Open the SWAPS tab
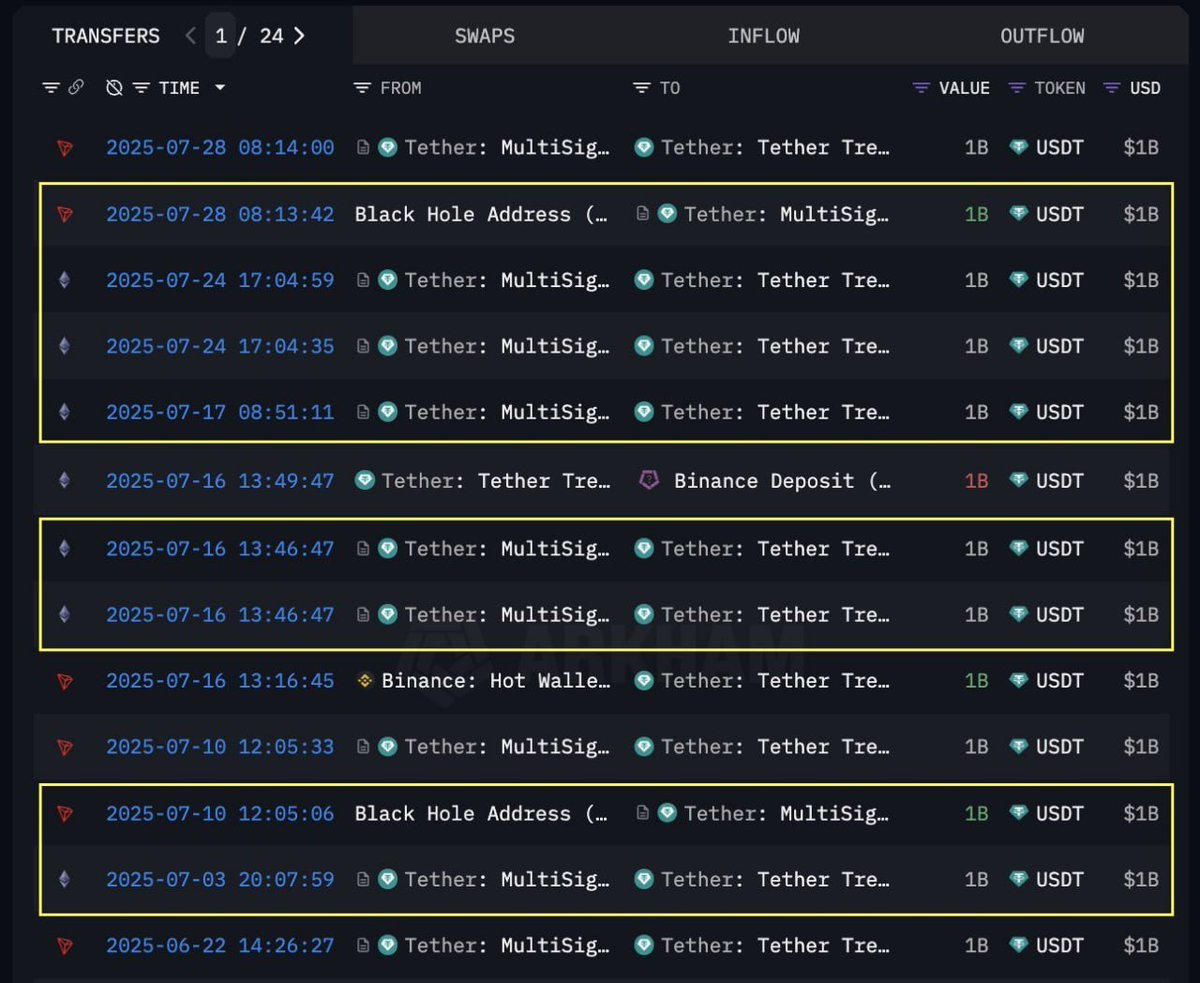The width and height of the screenshot is (1200, 983). (485, 36)
